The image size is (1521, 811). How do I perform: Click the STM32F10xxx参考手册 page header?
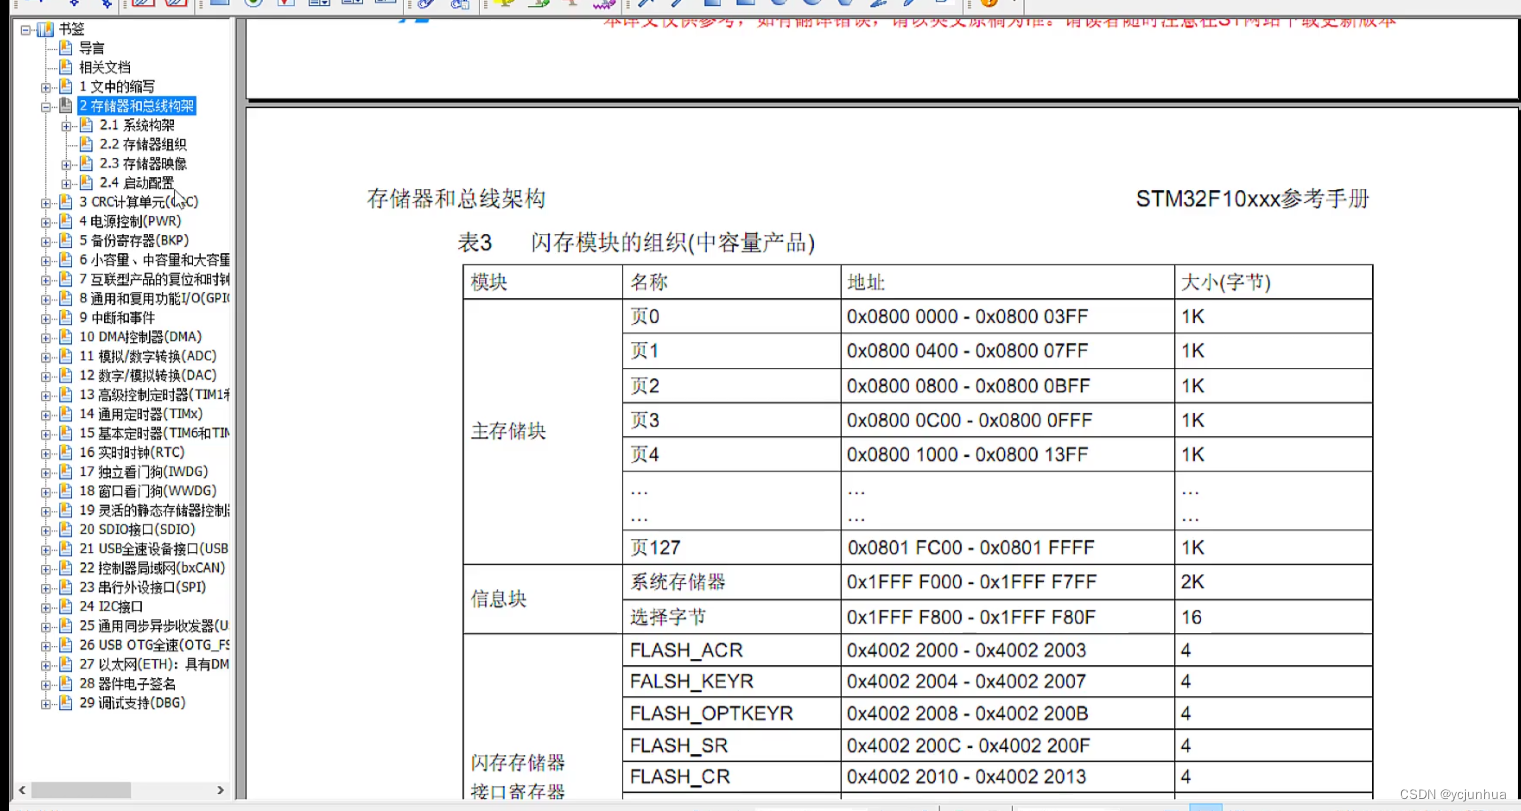click(1252, 199)
